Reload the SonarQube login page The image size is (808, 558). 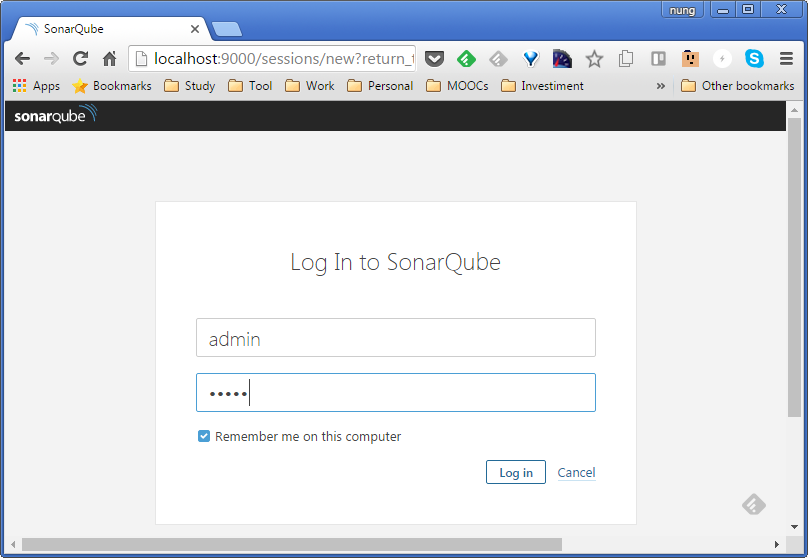pos(80,59)
